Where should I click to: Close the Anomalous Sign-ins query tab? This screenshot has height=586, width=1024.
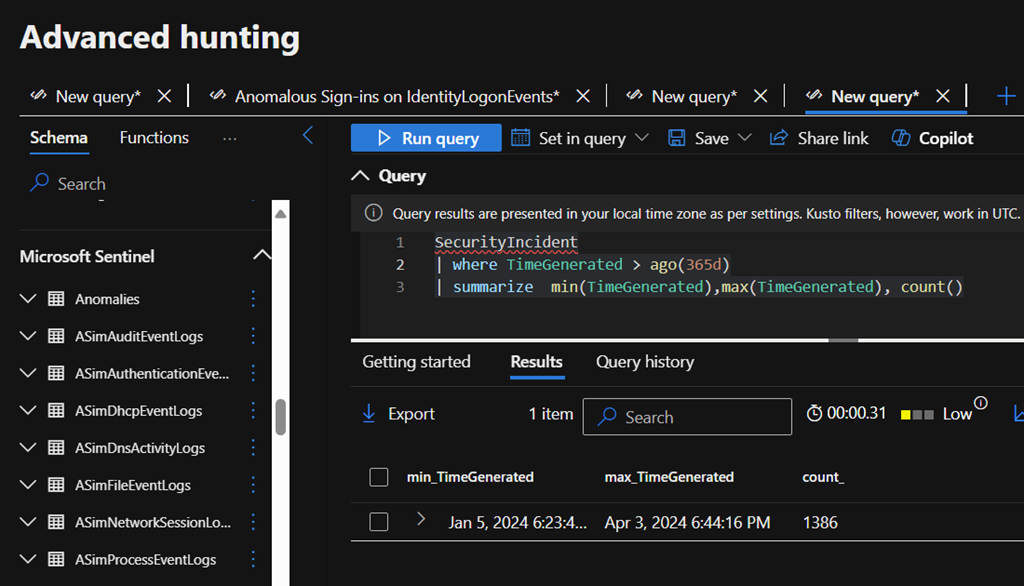[583, 96]
